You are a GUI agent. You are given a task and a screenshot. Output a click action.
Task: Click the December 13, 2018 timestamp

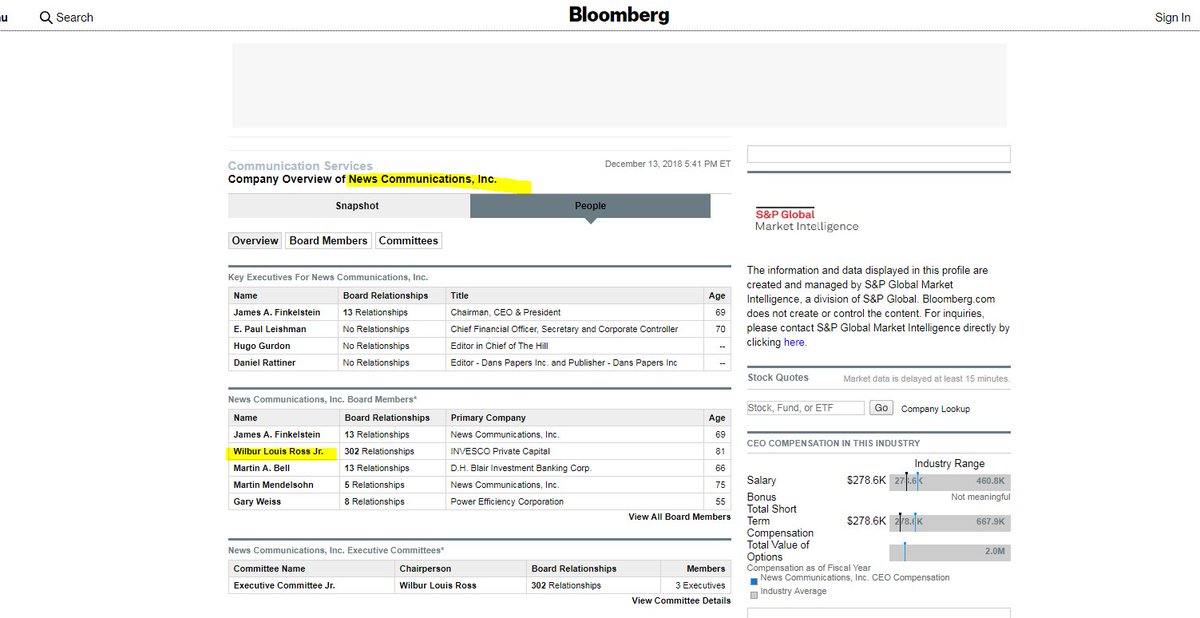coord(668,164)
